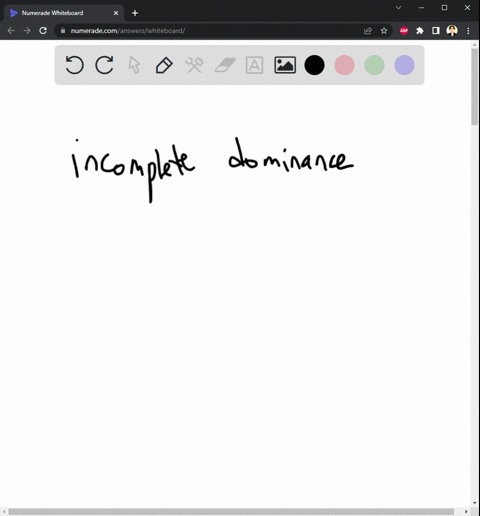The height and width of the screenshot is (516, 480).
Task: Select the pen drawing tool
Action: (164, 65)
